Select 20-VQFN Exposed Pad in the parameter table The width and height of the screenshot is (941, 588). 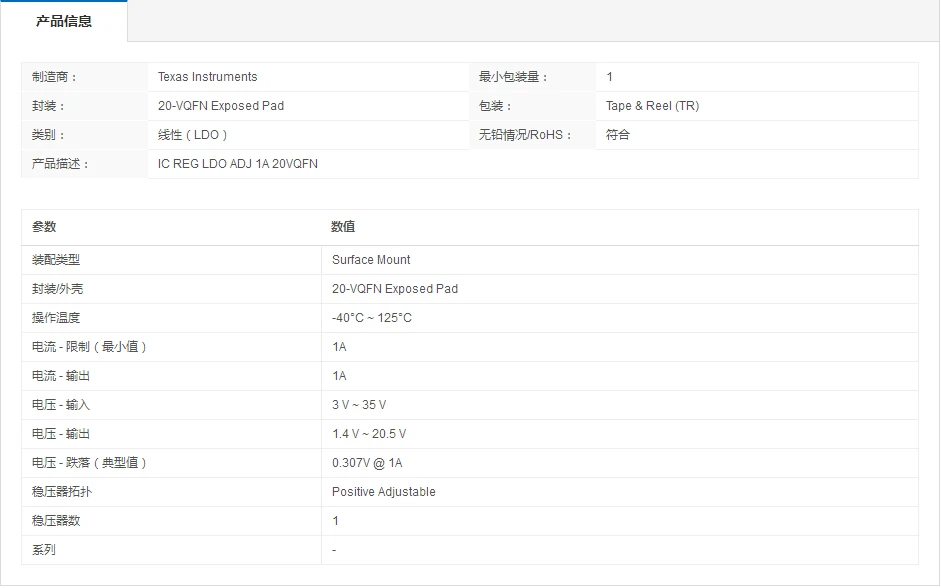pyautogui.click(x=395, y=289)
